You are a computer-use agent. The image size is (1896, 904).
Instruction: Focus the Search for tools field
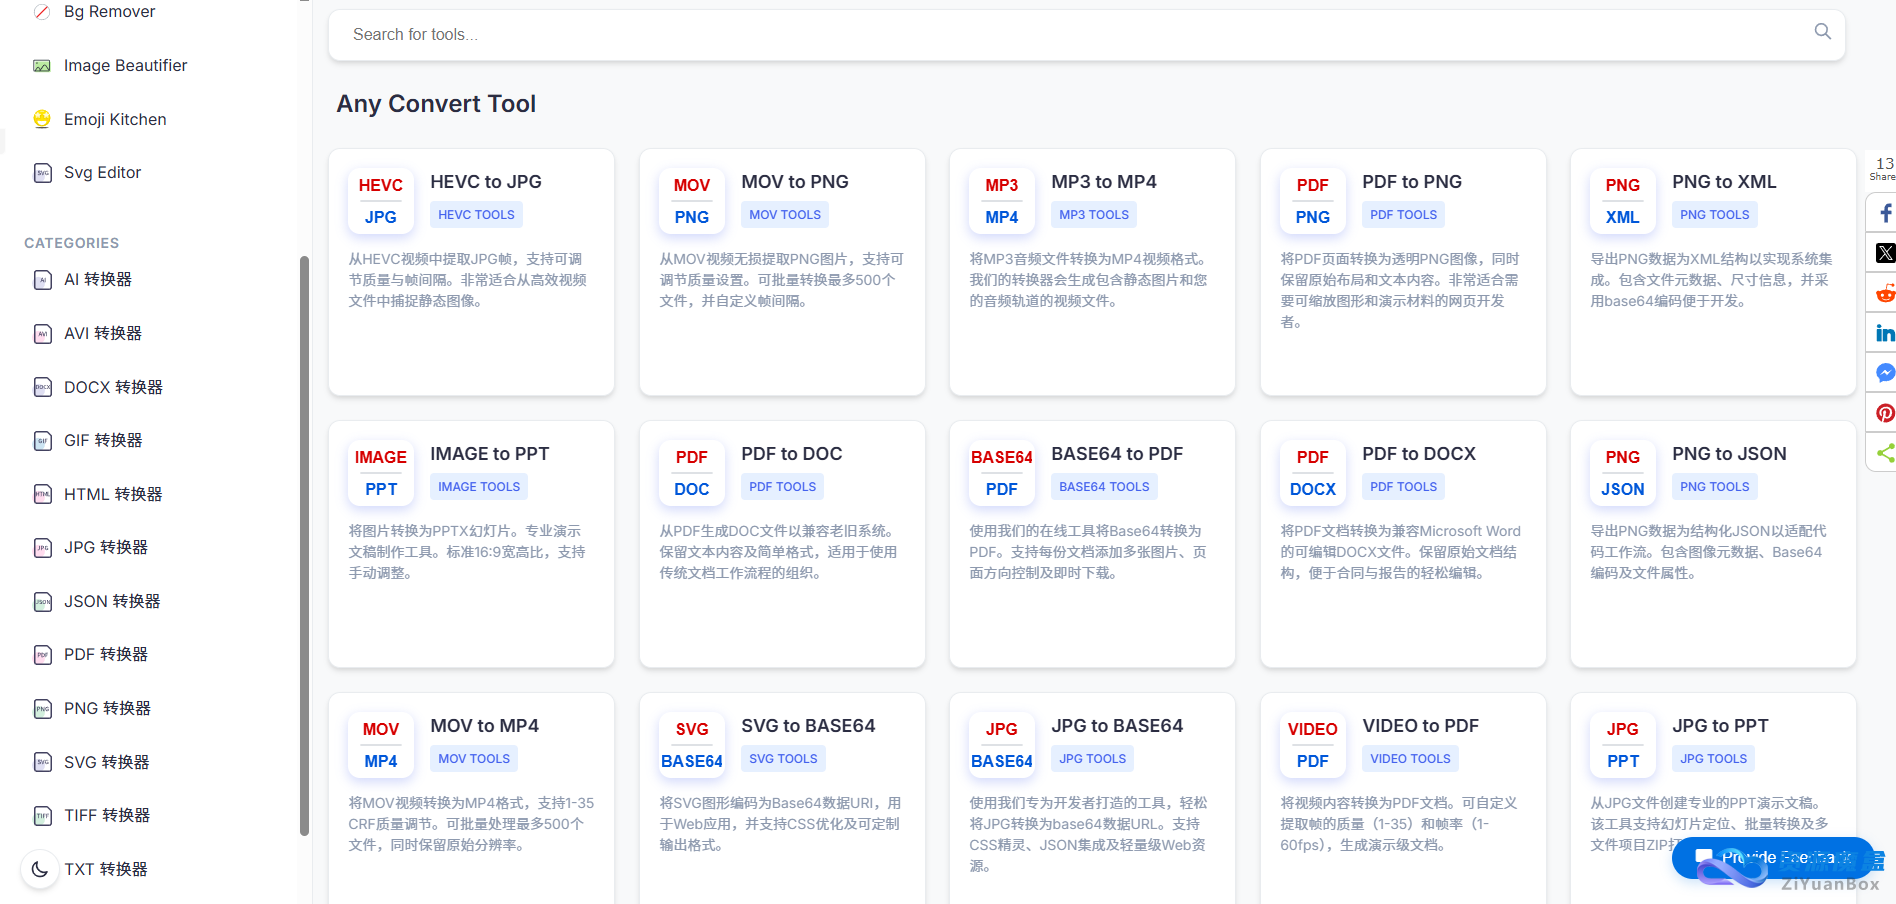1070,35
